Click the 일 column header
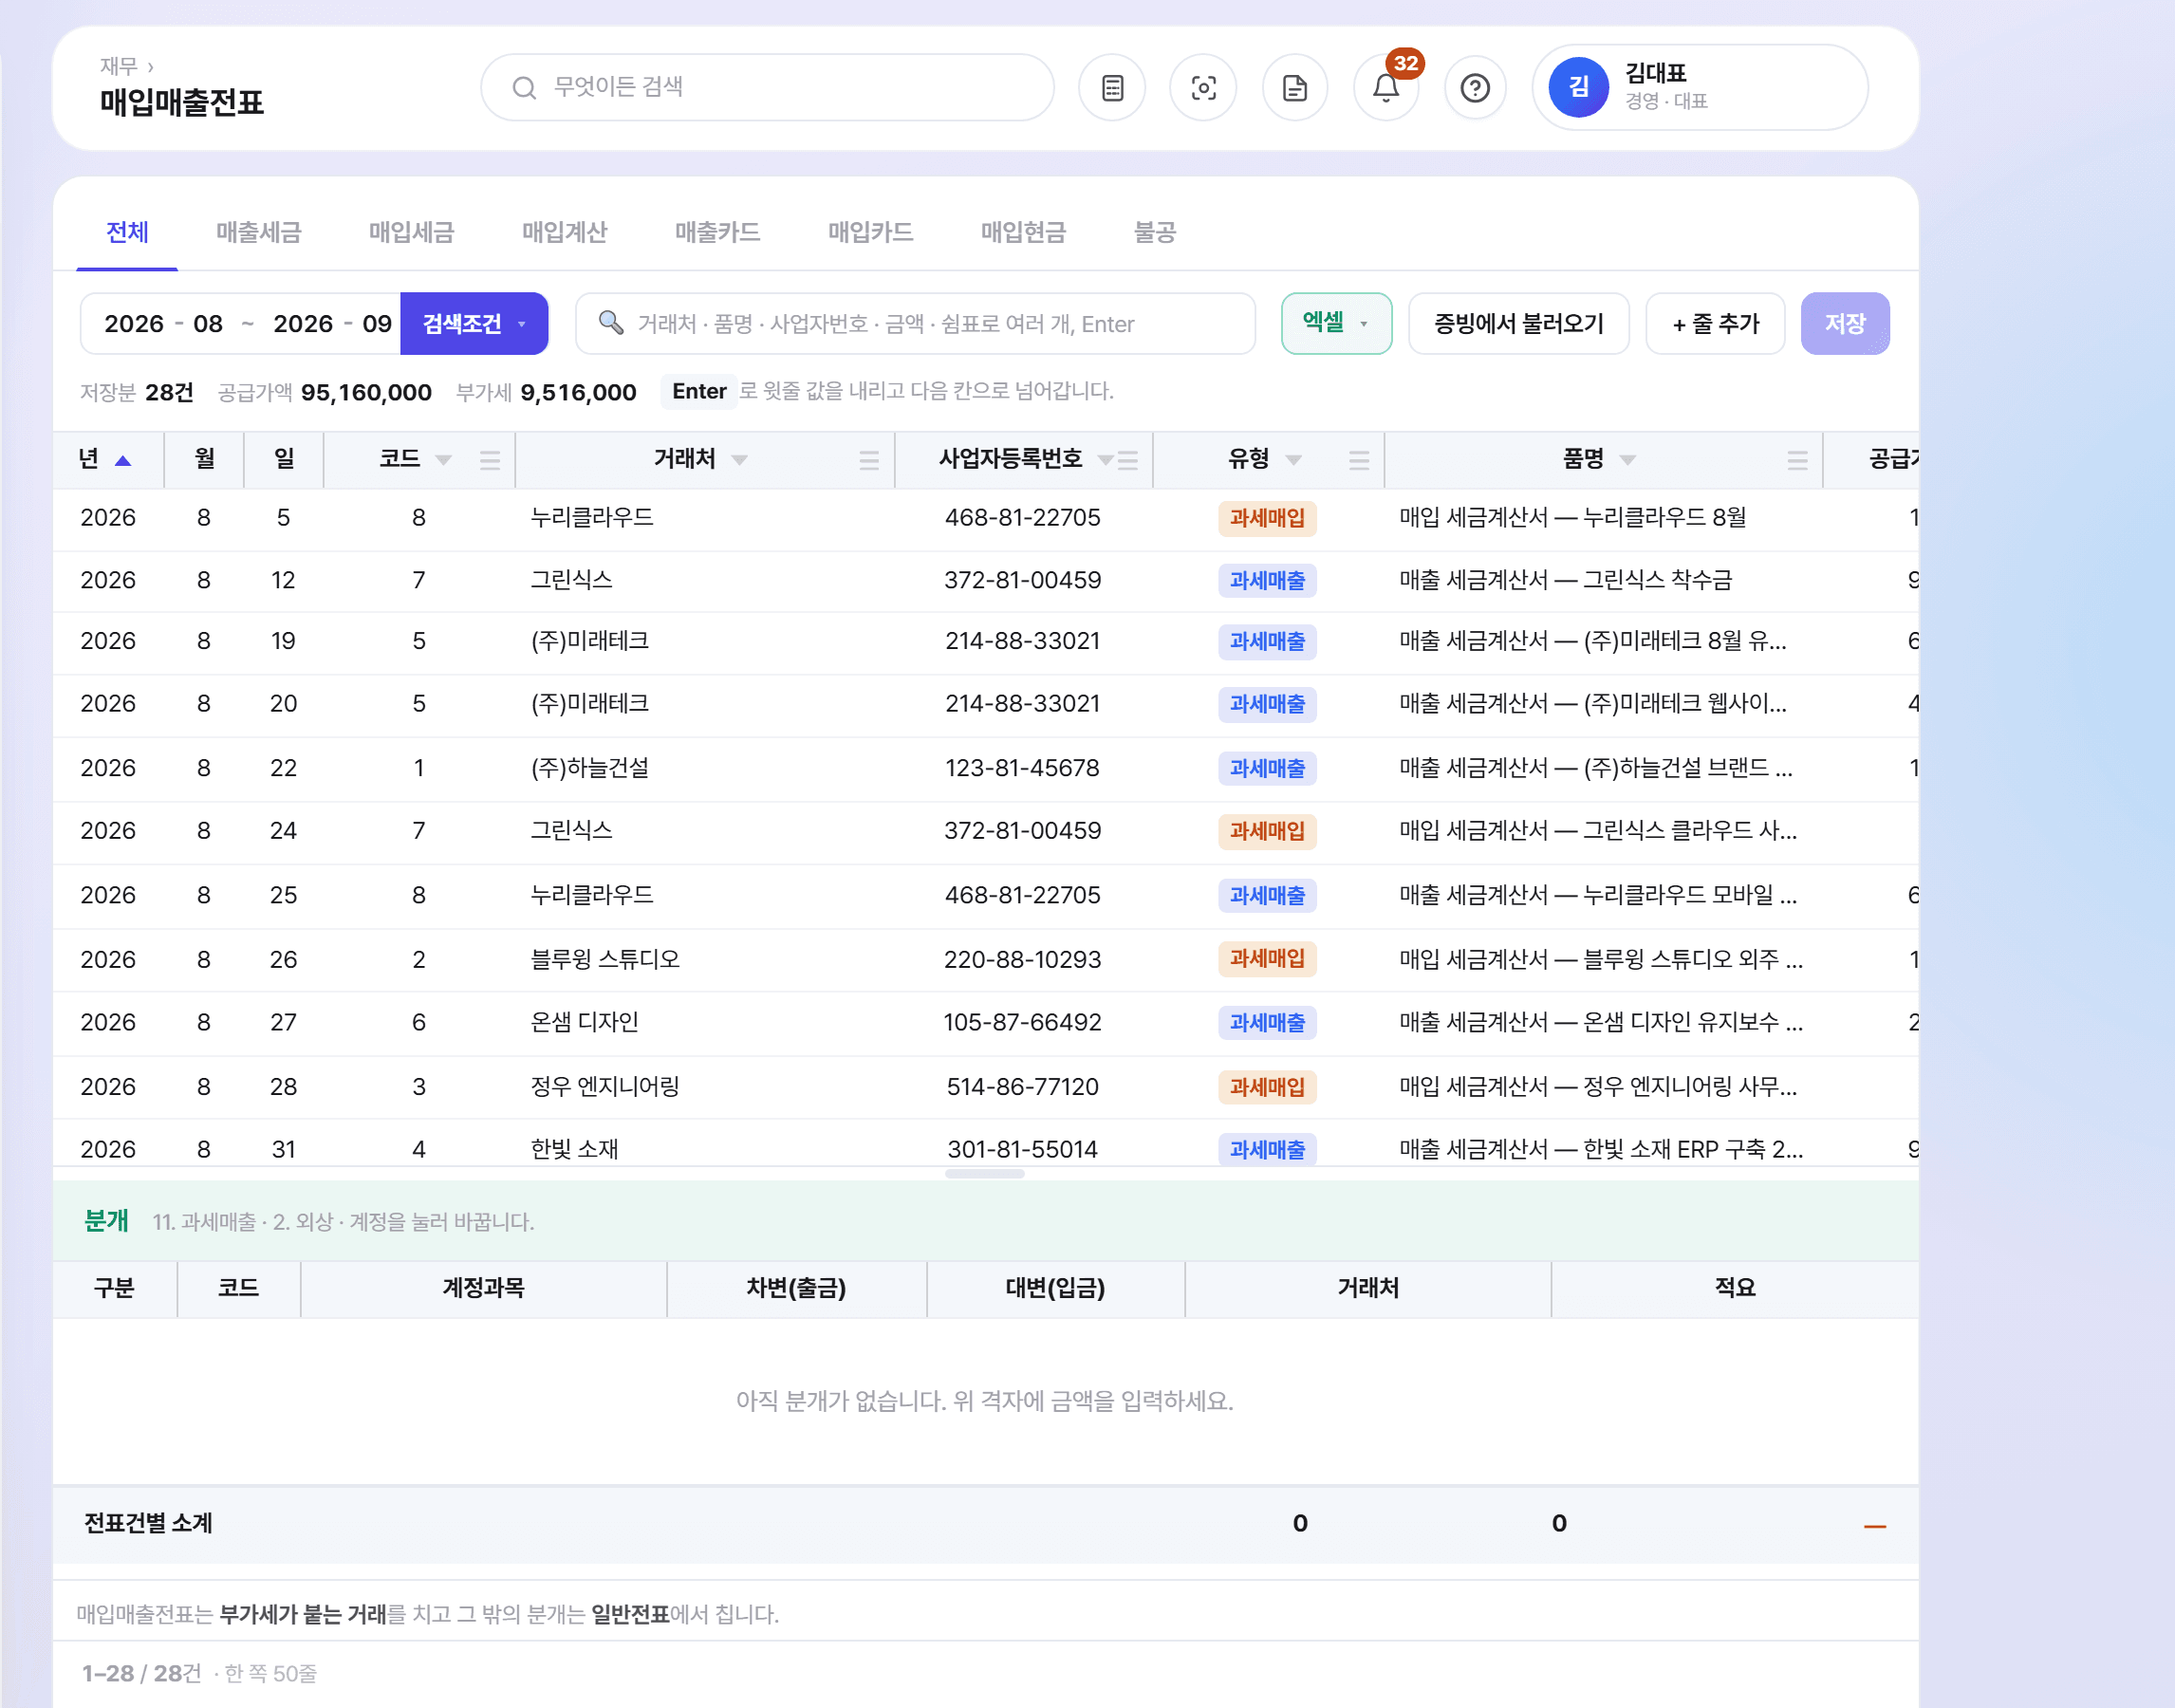 click(x=284, y=459)
